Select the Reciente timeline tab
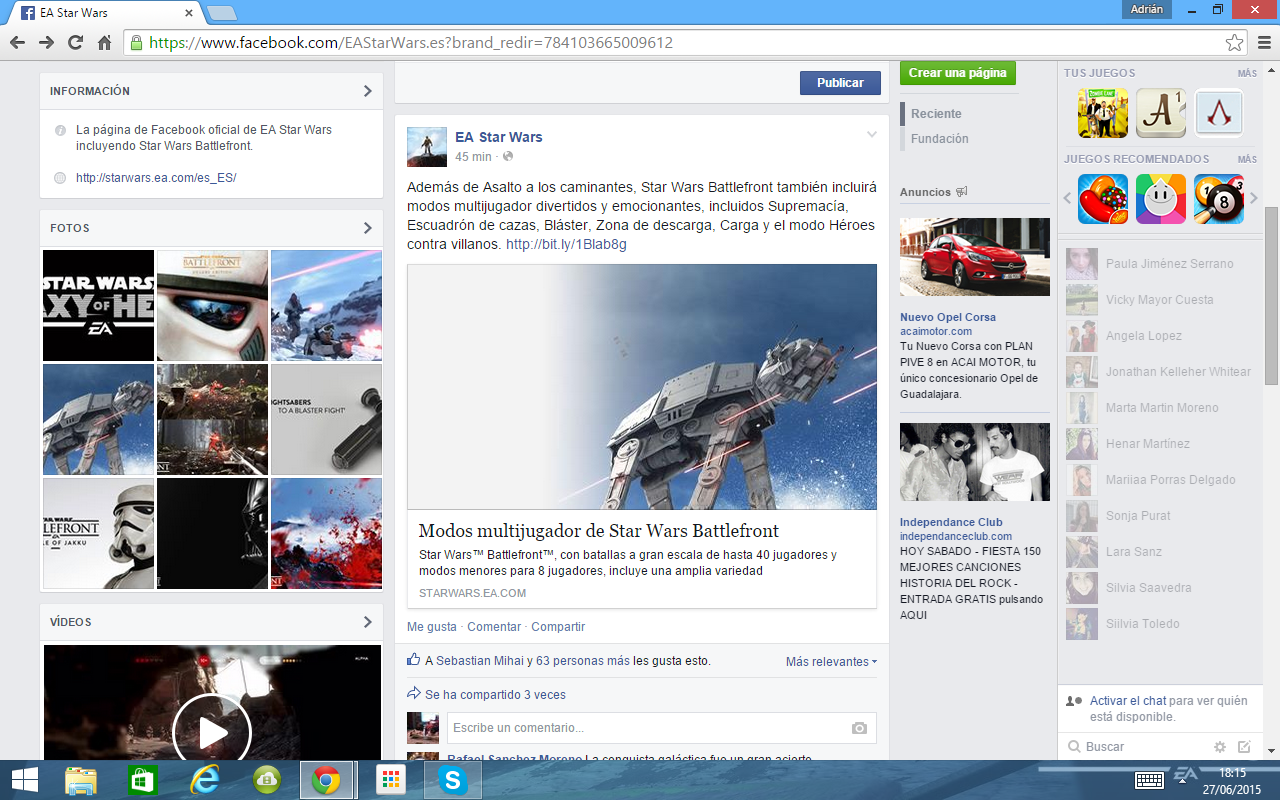The height and width of the screenshot is (800, 1280). (x=936, y=114)
